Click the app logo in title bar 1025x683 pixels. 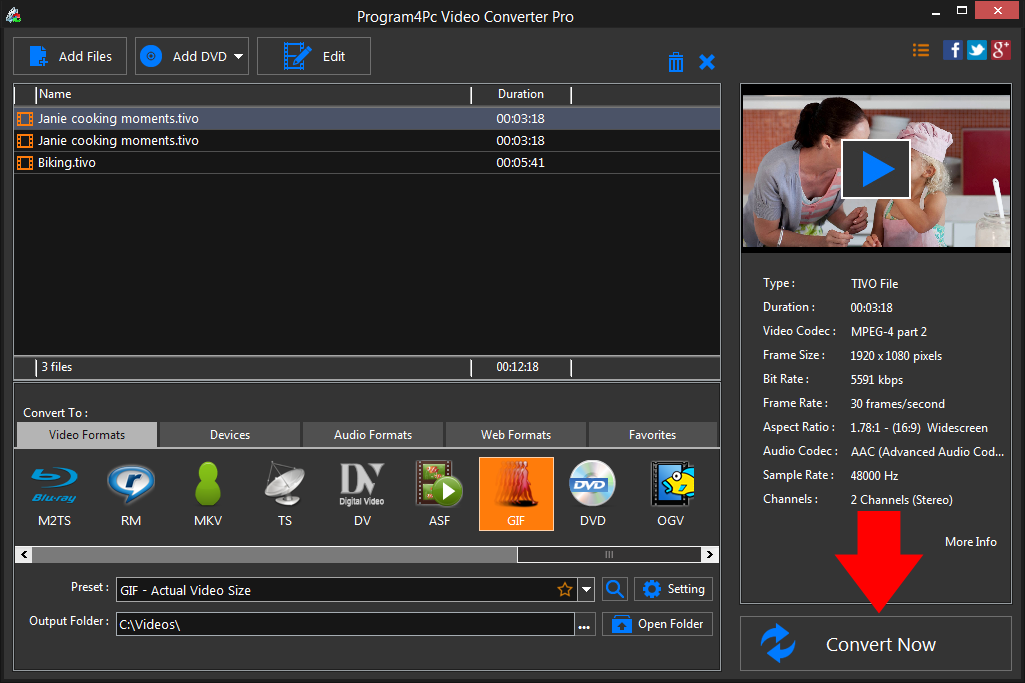[13, 14]
